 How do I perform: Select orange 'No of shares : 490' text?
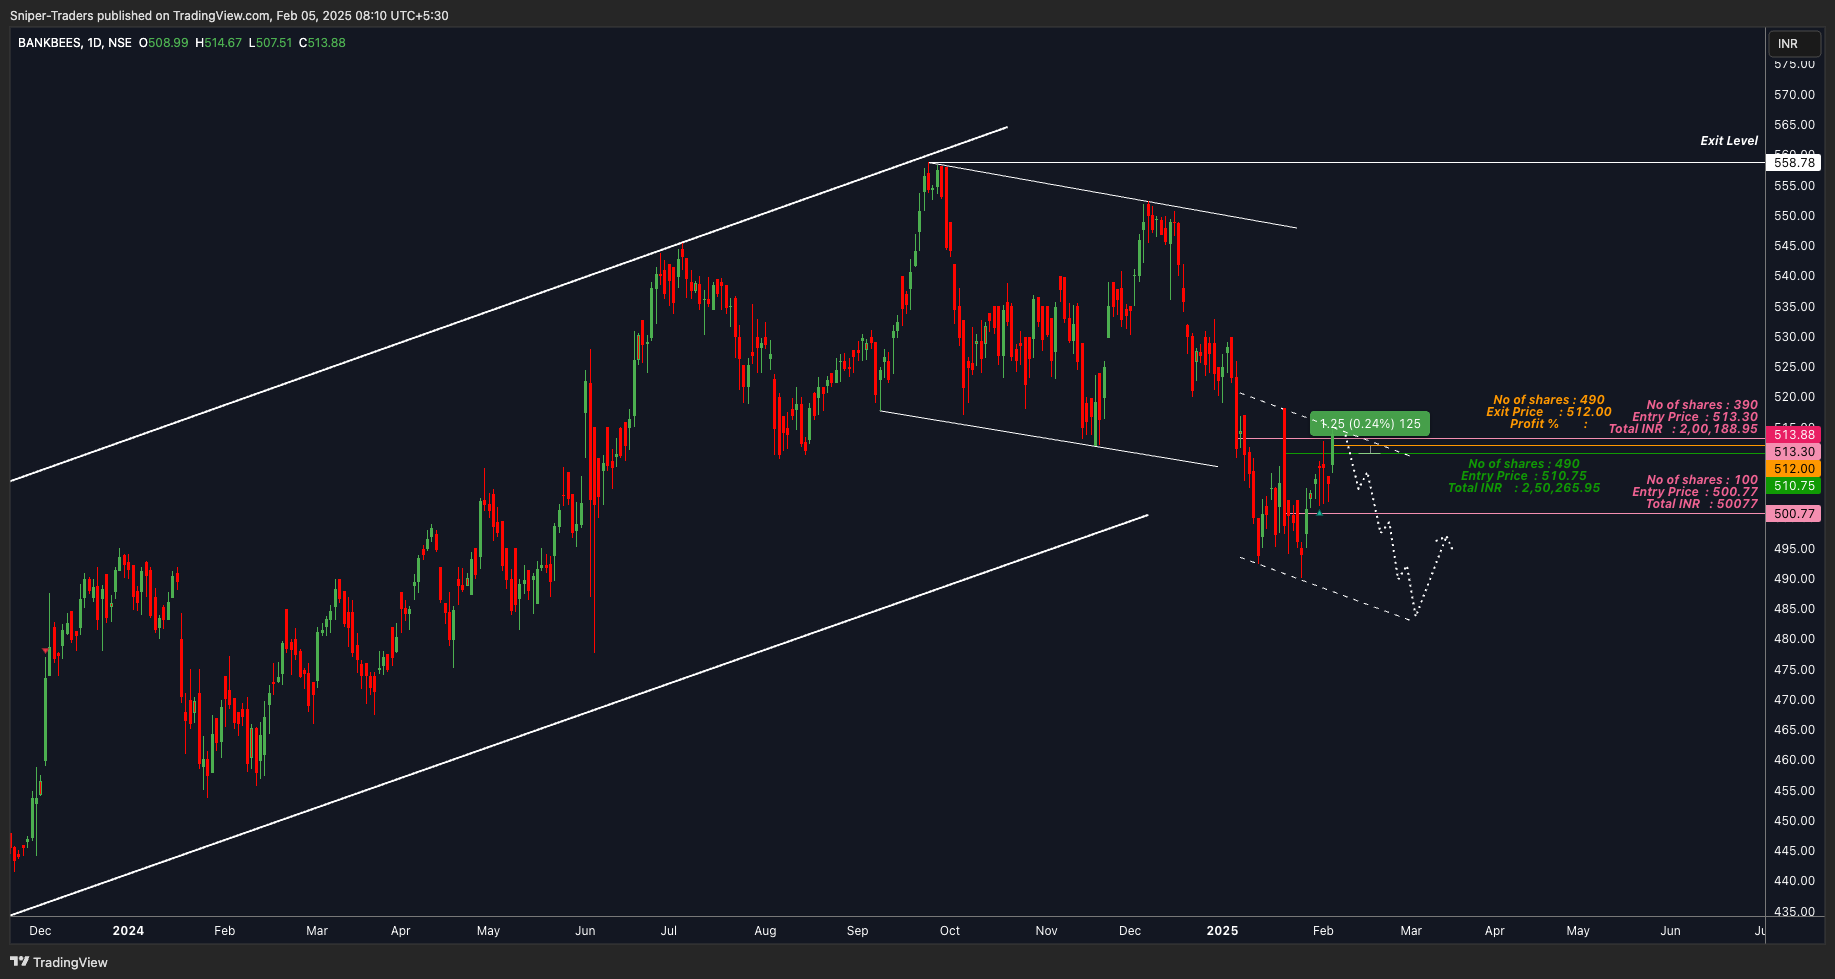[1549, 400]
